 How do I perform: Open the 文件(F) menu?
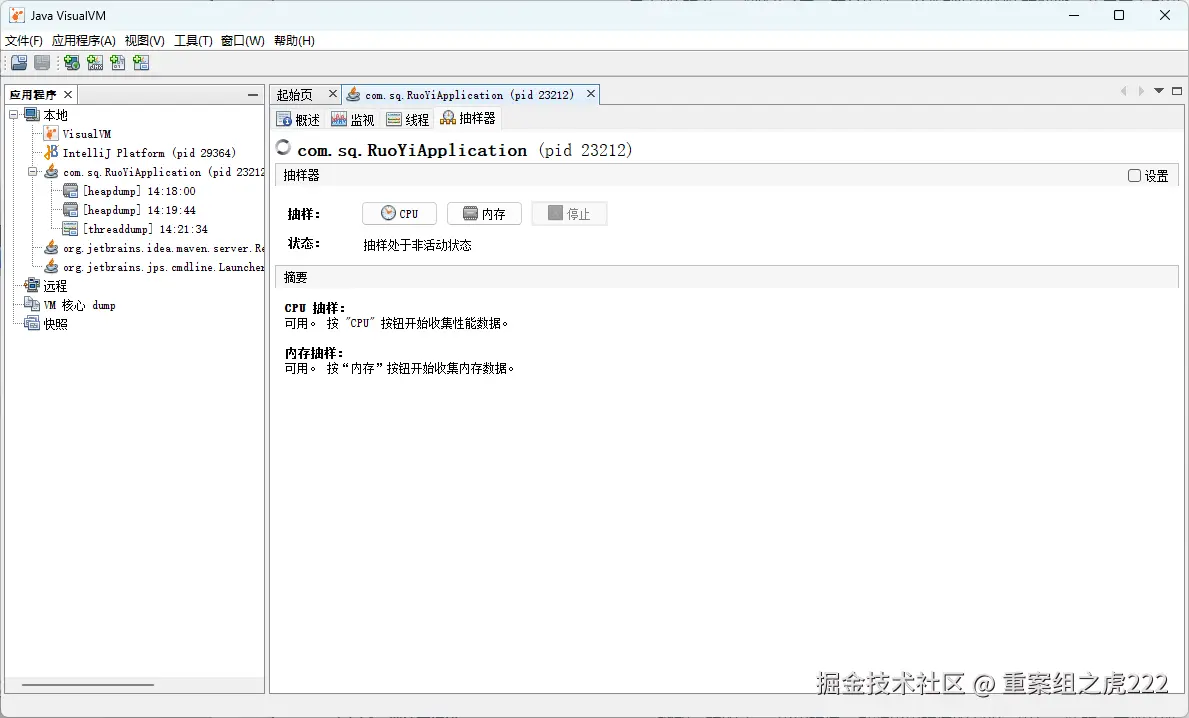coord(24,41)
